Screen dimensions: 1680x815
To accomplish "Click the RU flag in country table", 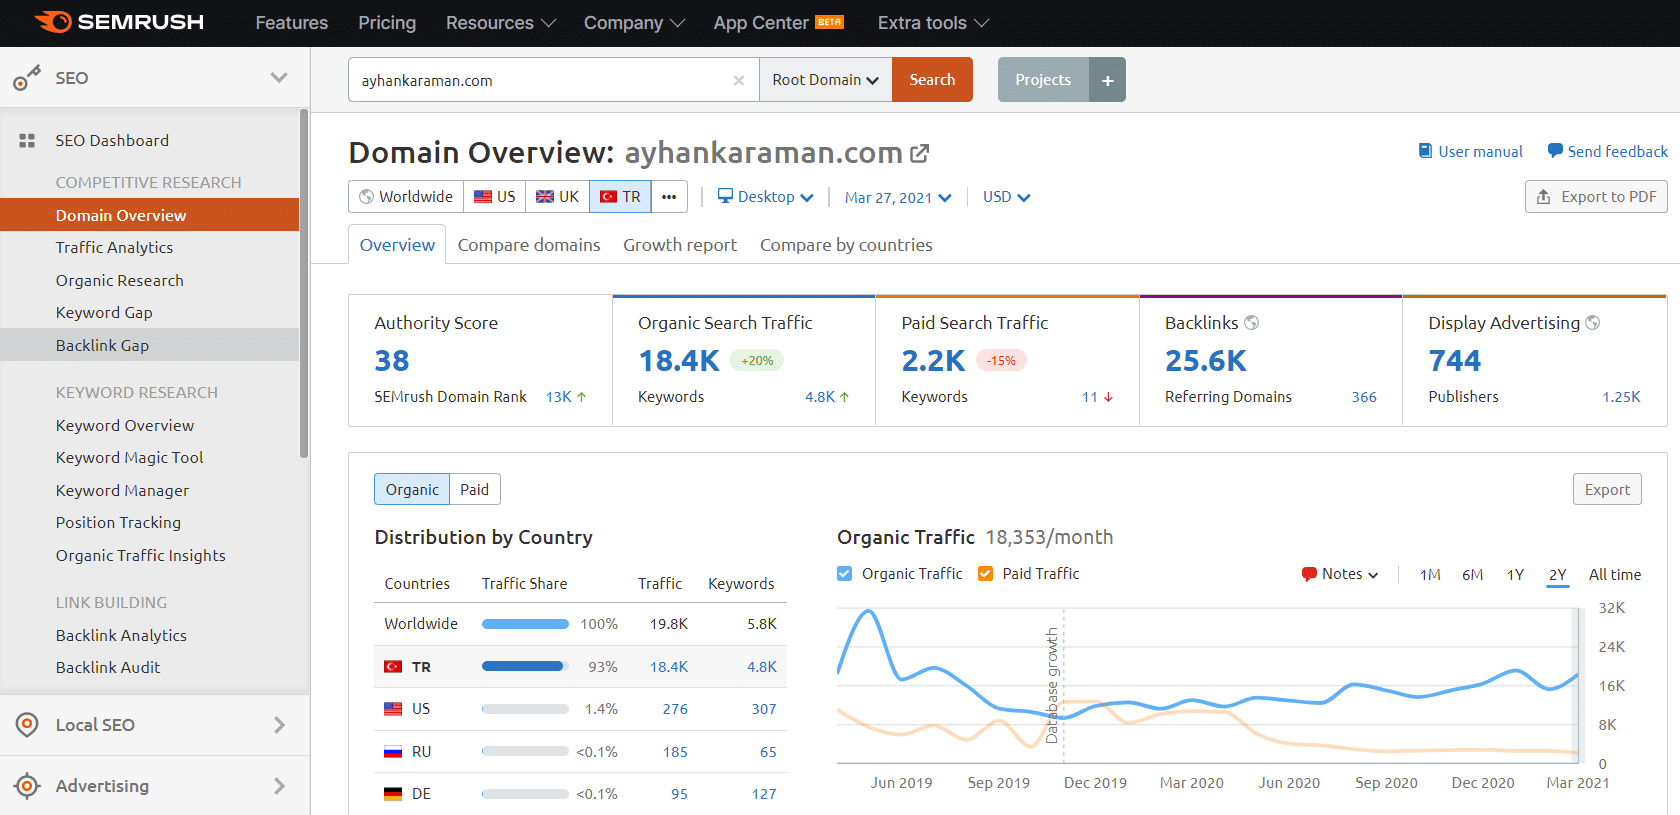I will click(393, 752).
